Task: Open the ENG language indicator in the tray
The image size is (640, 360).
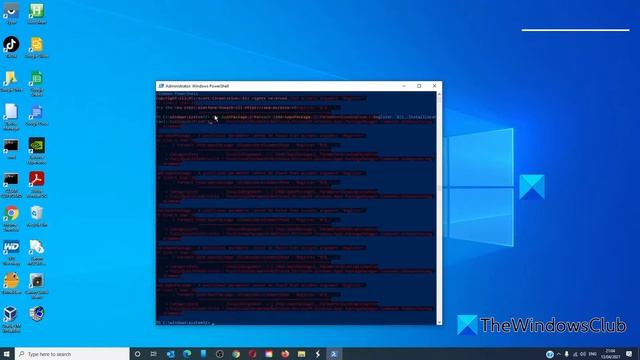Action: point(593,354)
